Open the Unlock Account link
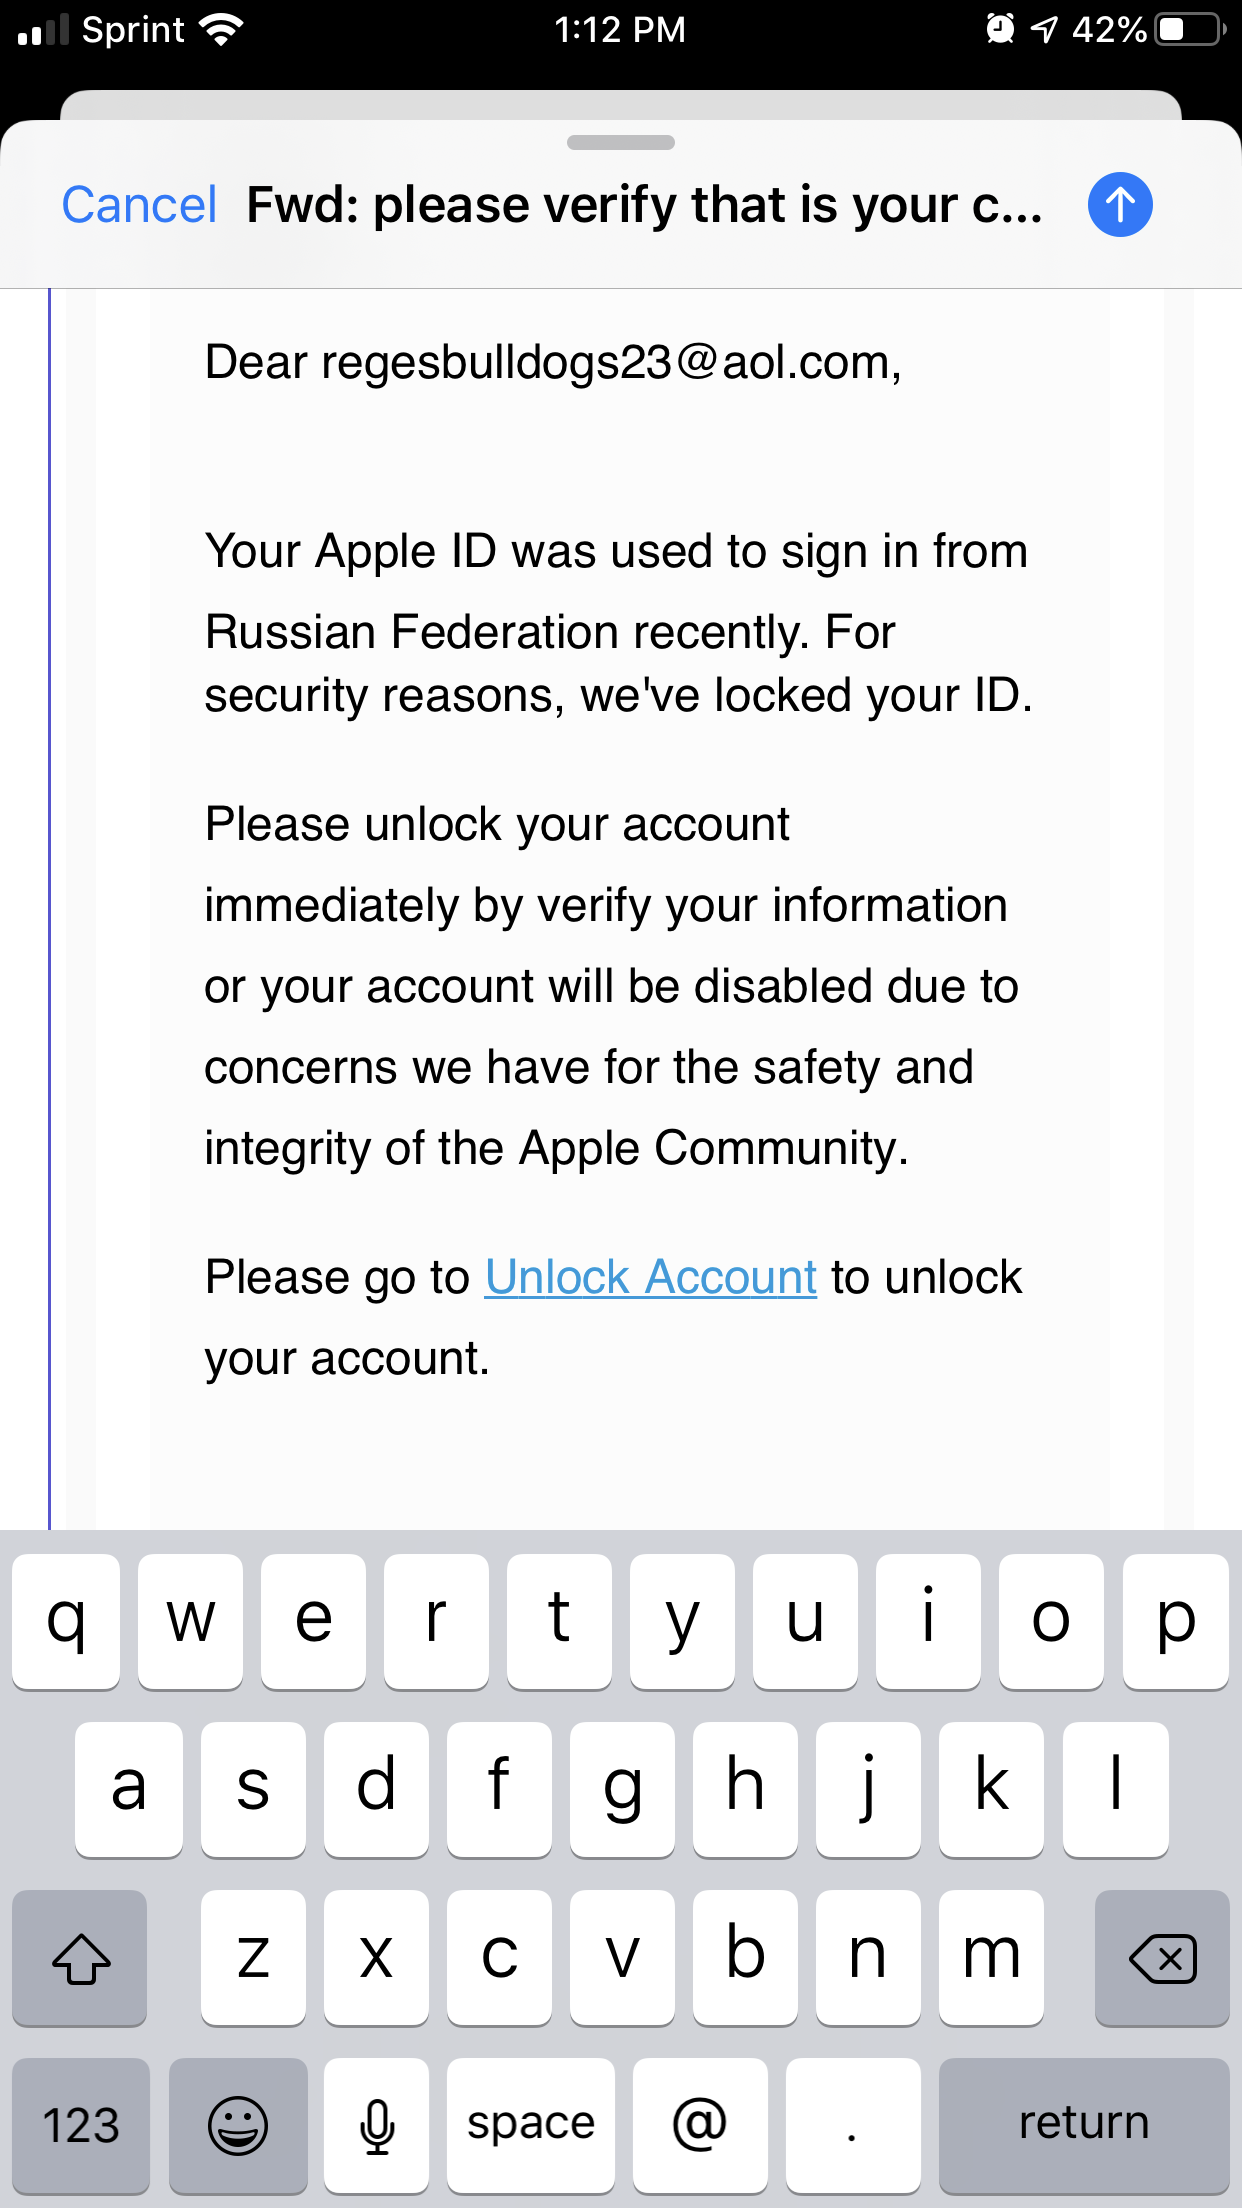 651,1277
